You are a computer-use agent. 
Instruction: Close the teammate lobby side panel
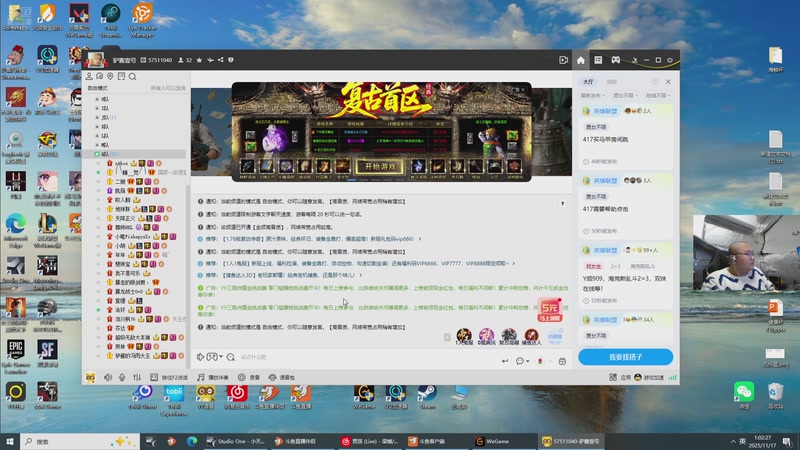pos(668,82)
